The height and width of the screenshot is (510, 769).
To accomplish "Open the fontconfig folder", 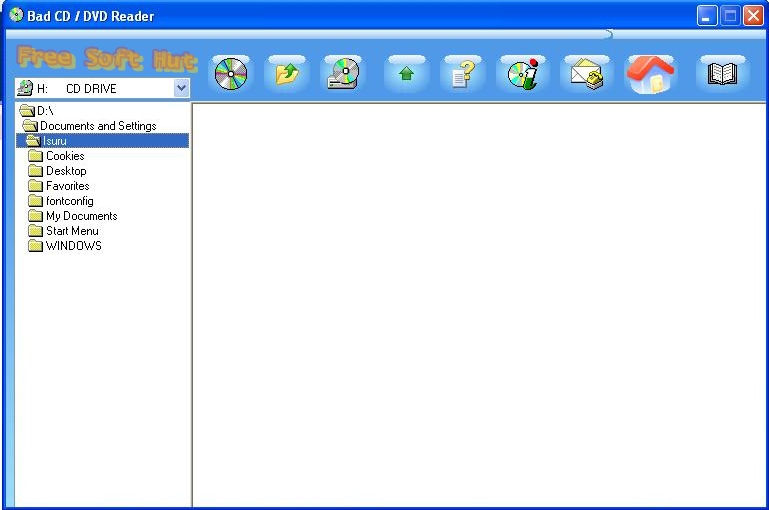I will [x=60, y=201].
